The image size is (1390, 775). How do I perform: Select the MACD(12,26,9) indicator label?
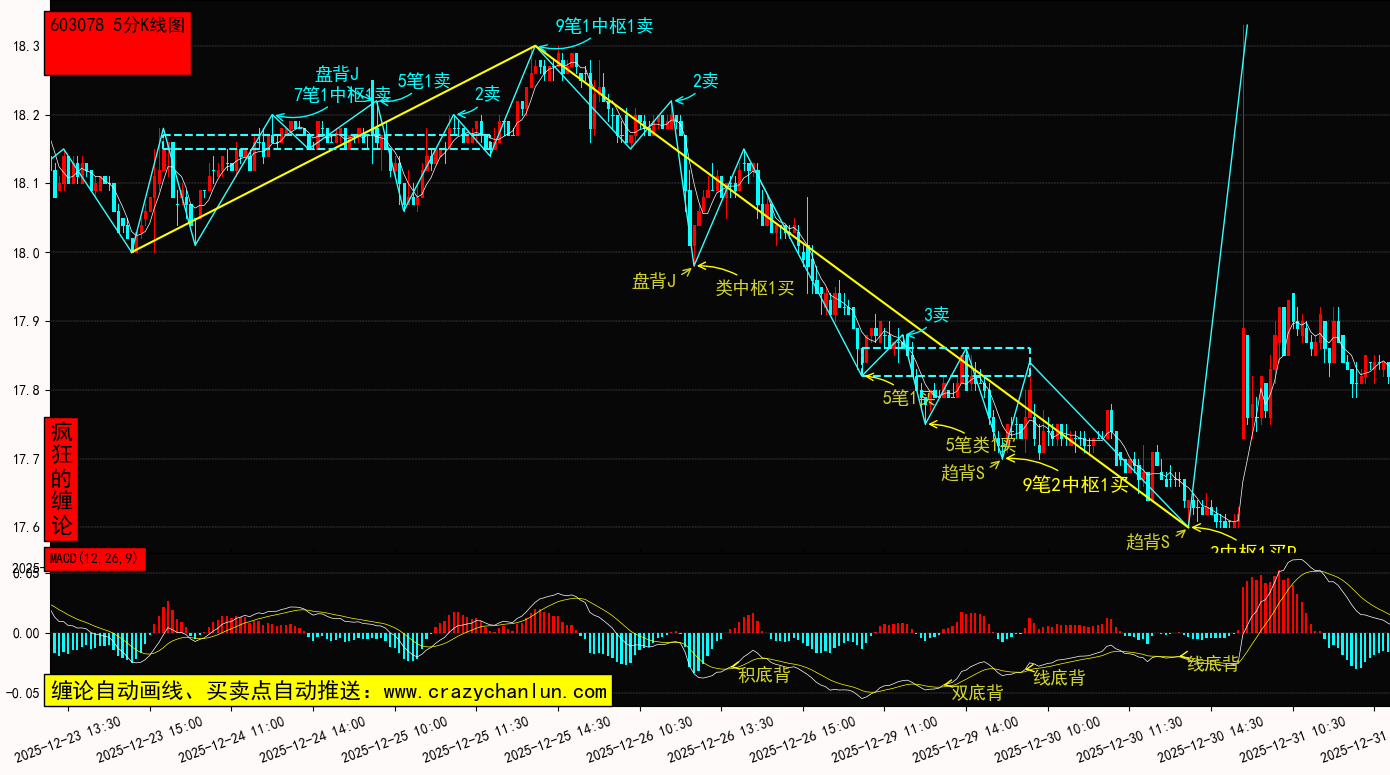point(96,558)
